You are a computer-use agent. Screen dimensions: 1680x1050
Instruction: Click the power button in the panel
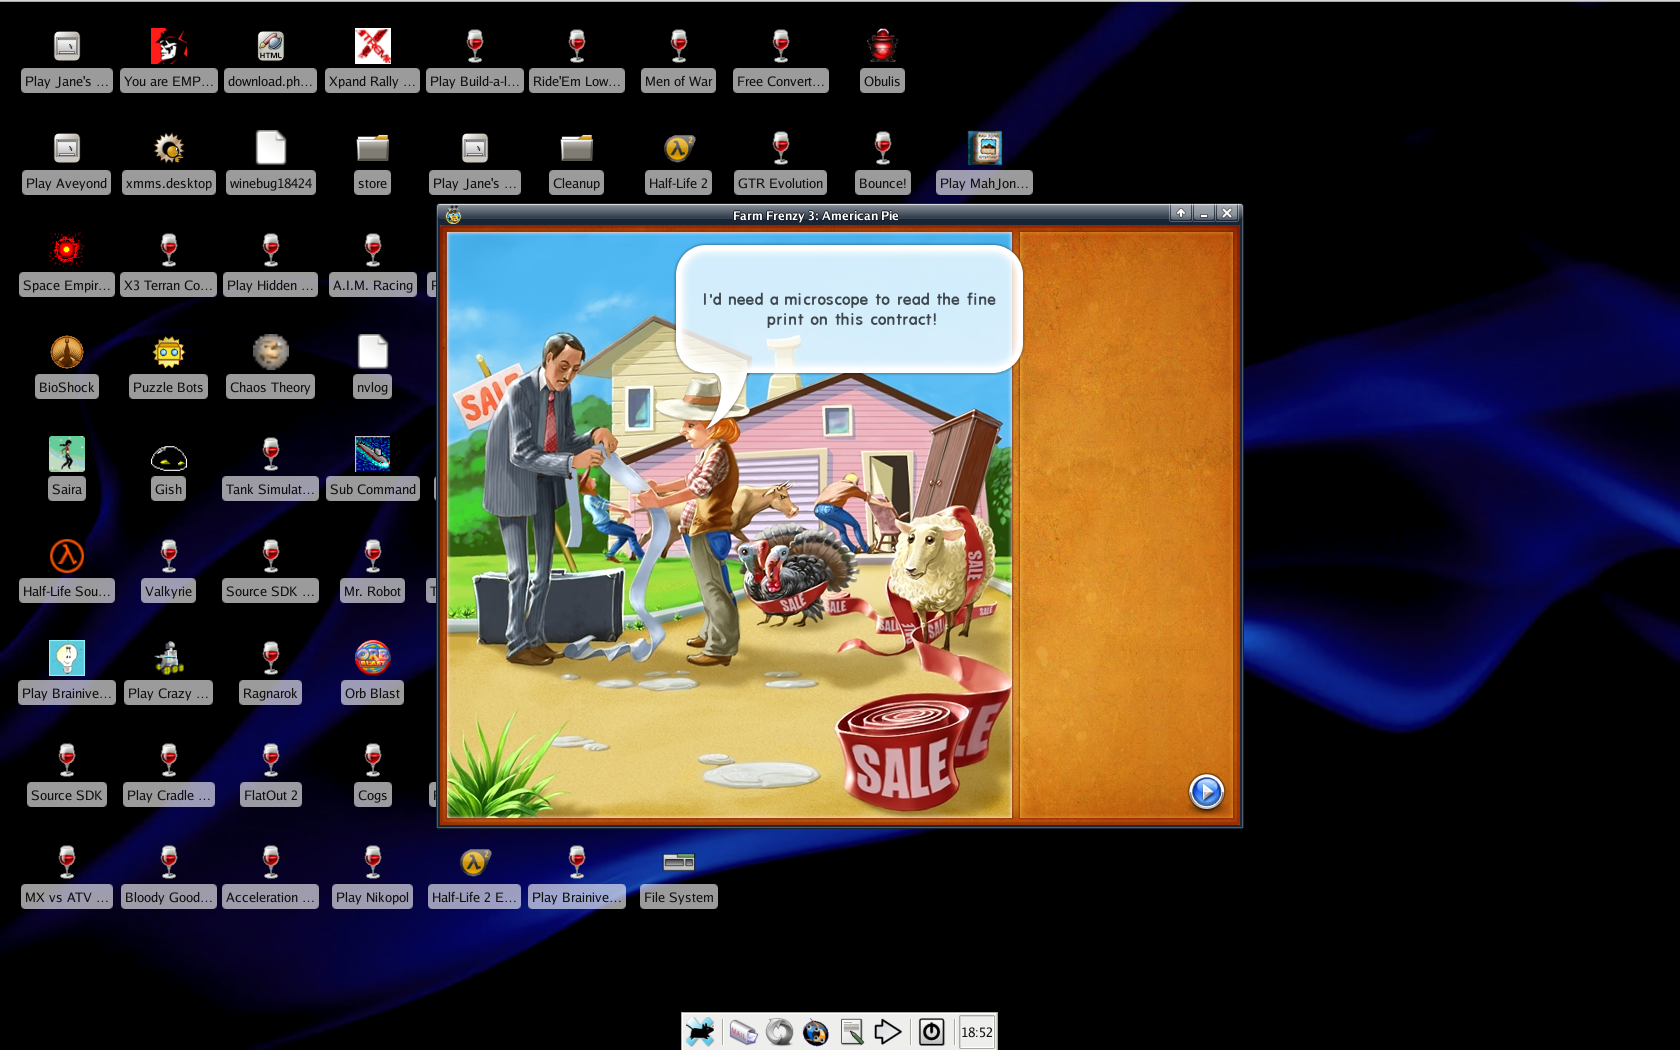[931, 1032]
